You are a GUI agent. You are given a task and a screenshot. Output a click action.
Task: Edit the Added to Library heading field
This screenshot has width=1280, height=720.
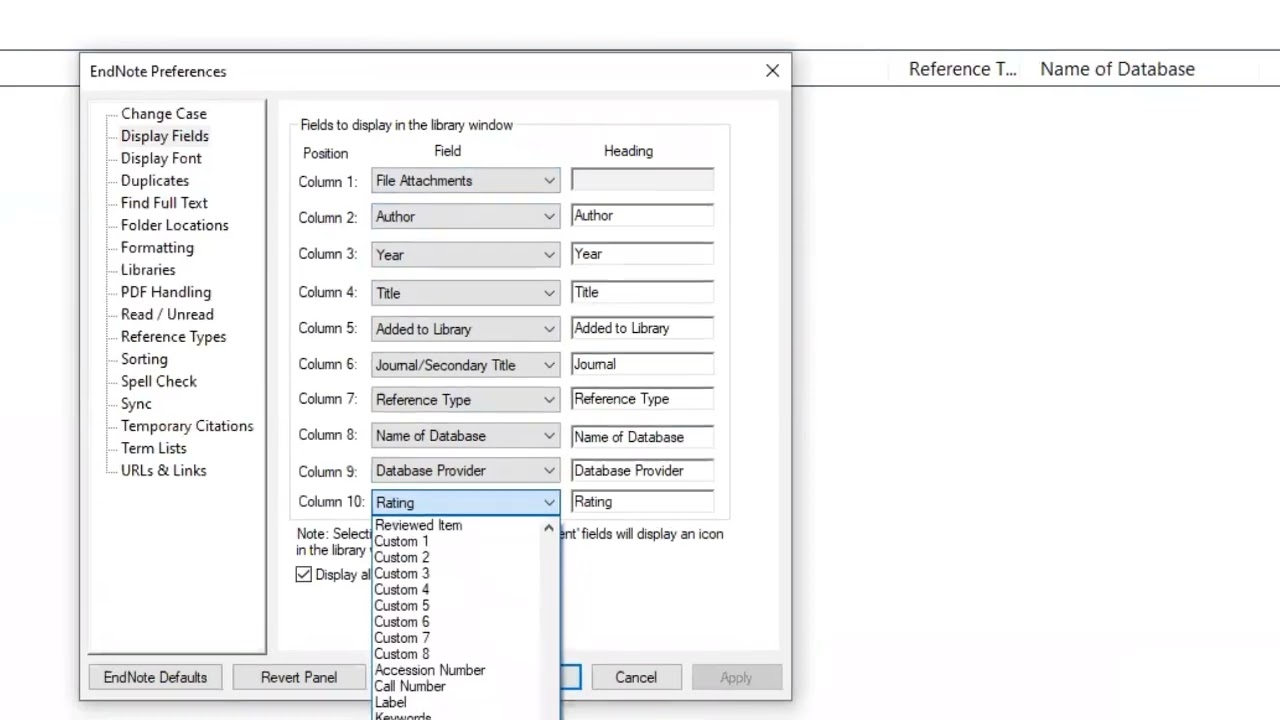642,328
